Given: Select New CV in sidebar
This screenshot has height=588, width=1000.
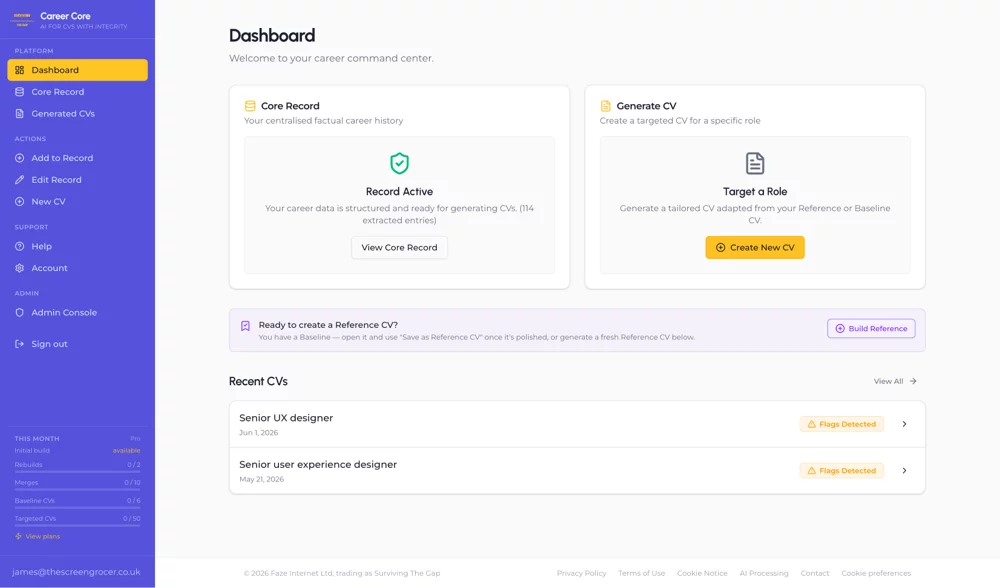Looking at the screenshot, I should coord(77,202).
